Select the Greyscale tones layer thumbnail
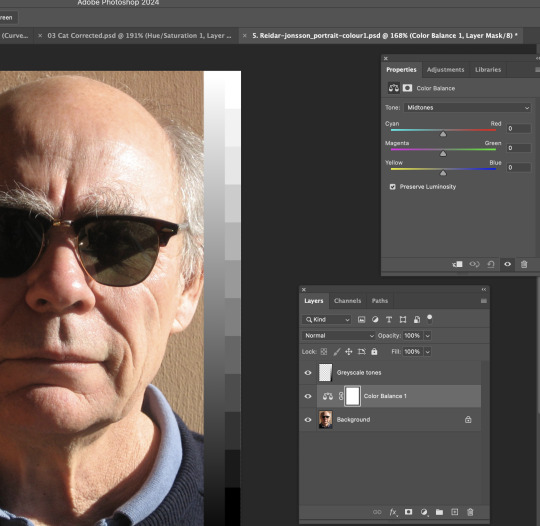The width and height of the screenshot is (540, 526). [325, 373]
